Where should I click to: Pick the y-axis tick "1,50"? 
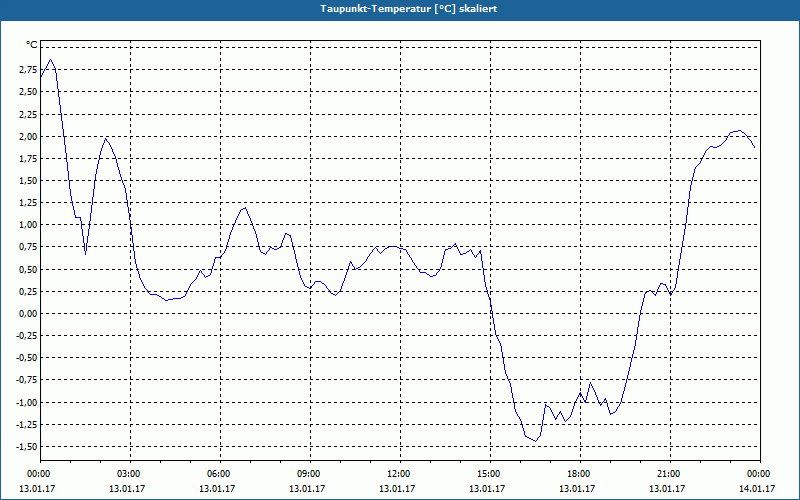pos(28,181)
